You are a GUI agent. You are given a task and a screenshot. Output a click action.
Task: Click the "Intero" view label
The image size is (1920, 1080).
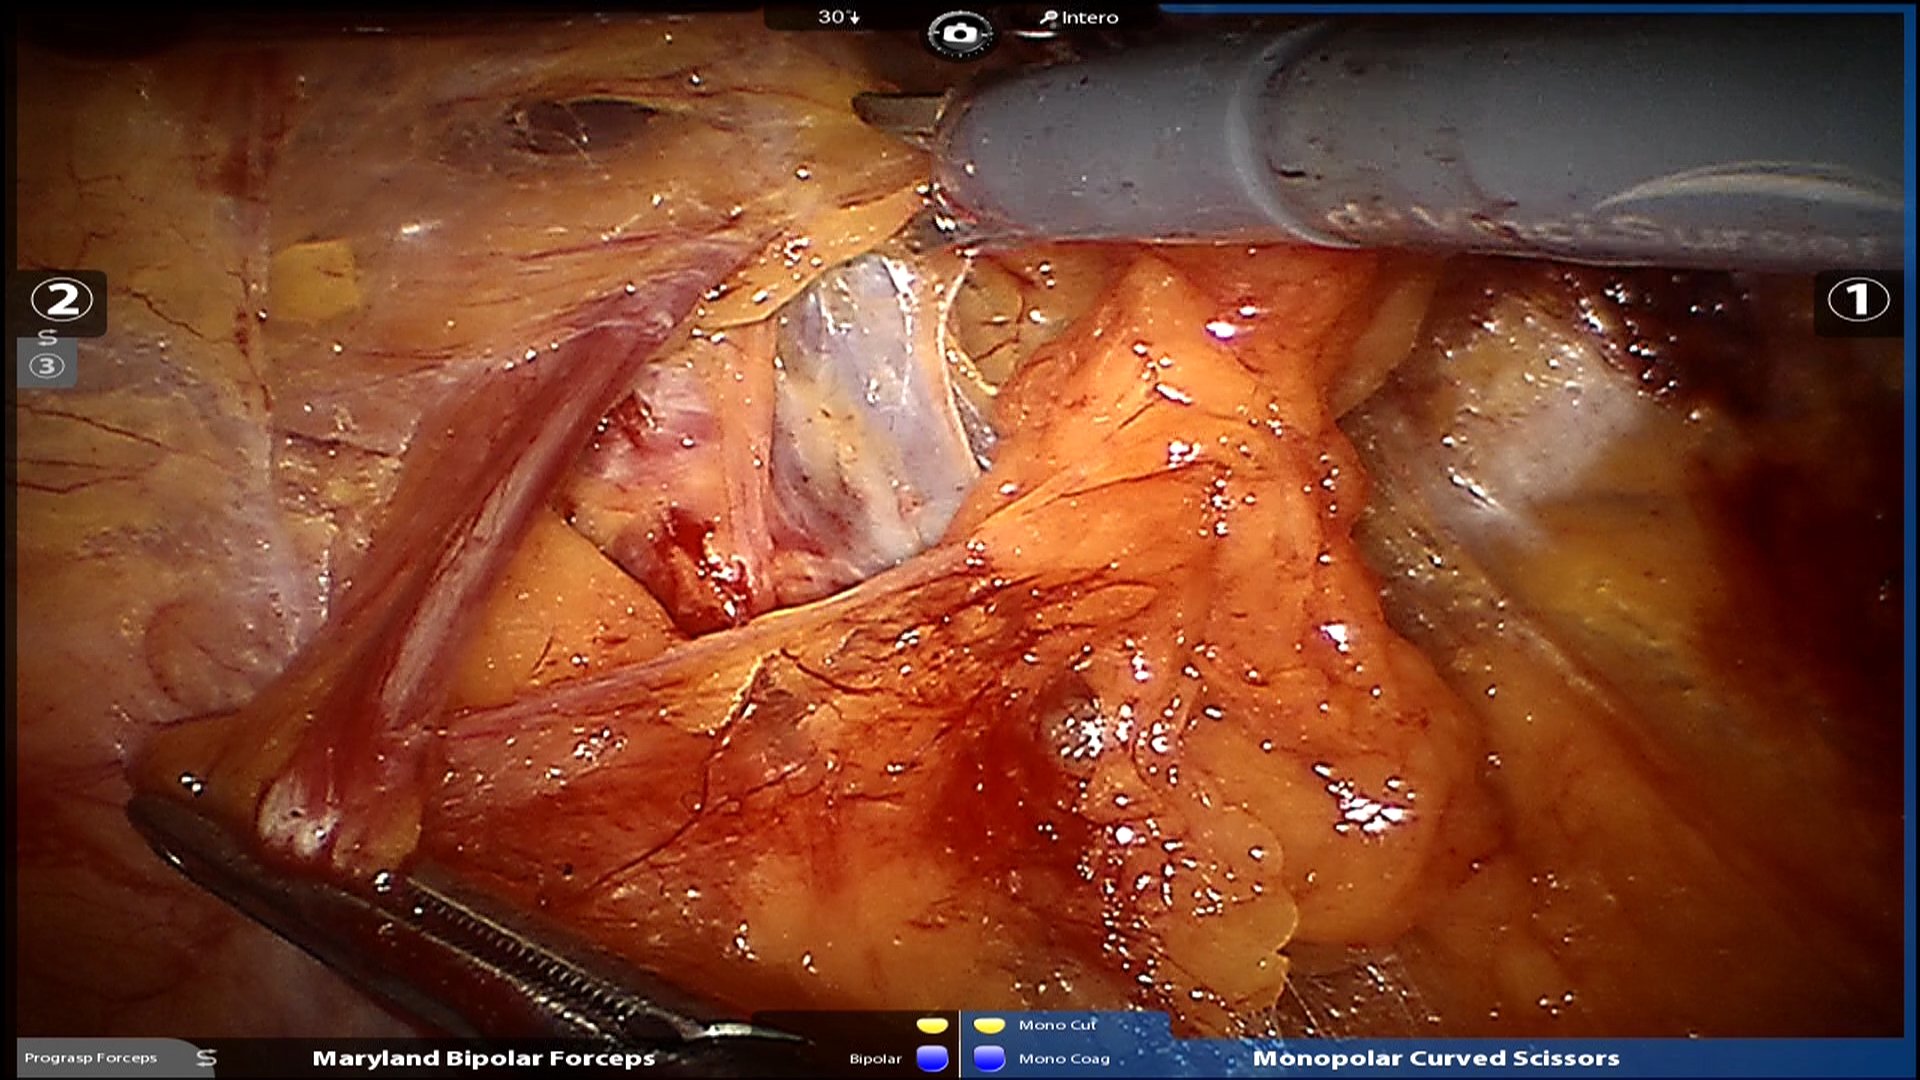coord(1089,17)
